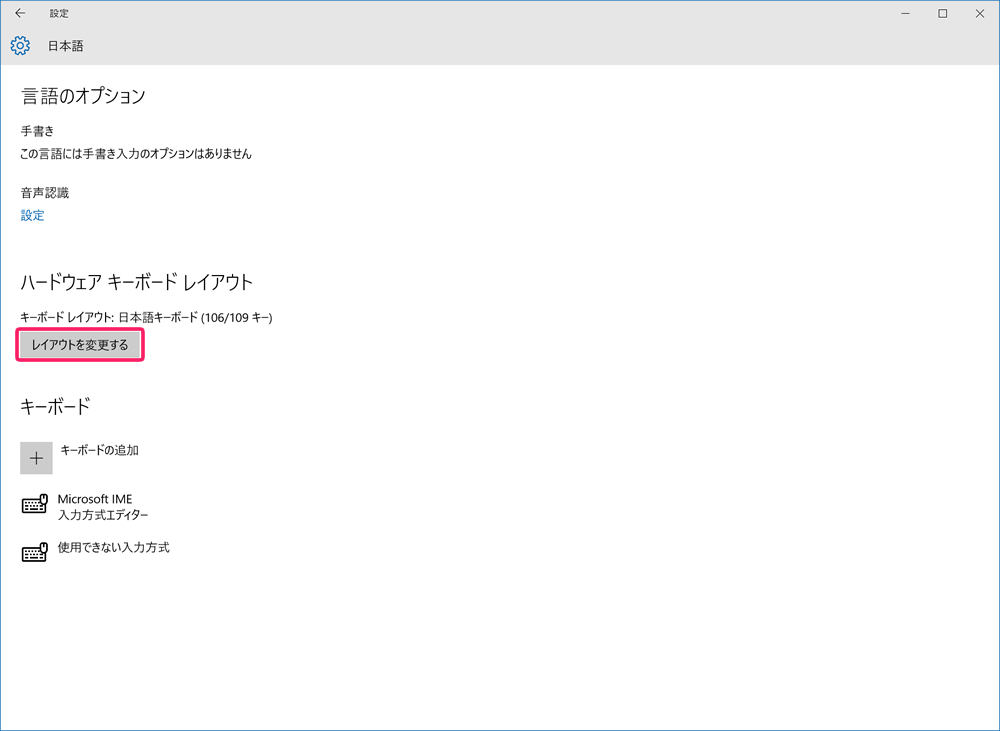Close the 設定 window
1000x731 pixels.
coord(980,13)
